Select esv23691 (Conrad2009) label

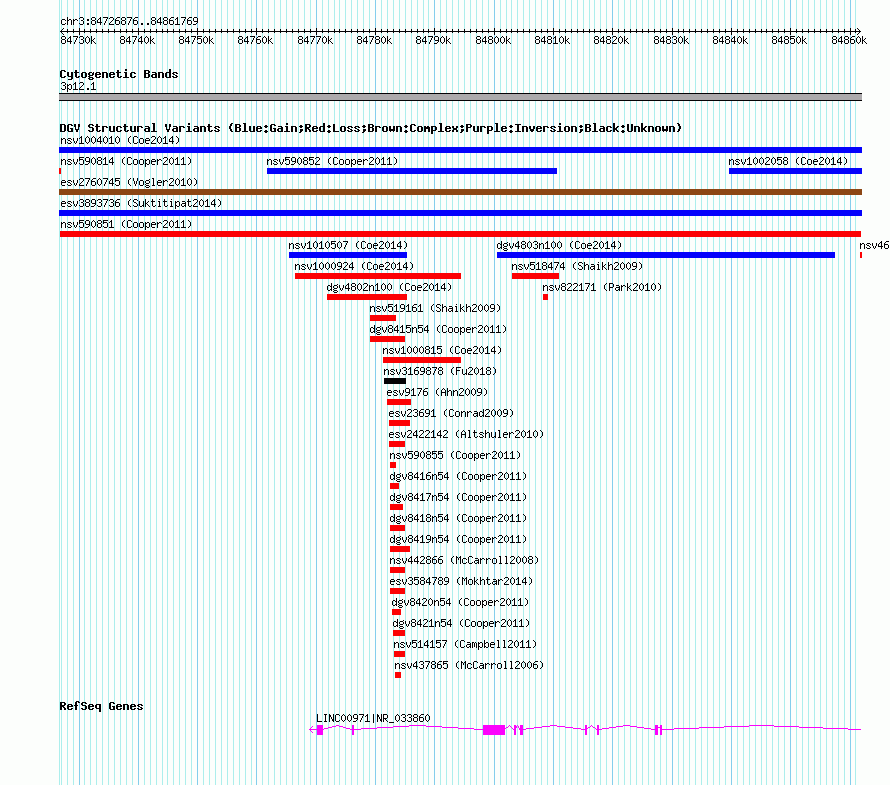[451, 413]
